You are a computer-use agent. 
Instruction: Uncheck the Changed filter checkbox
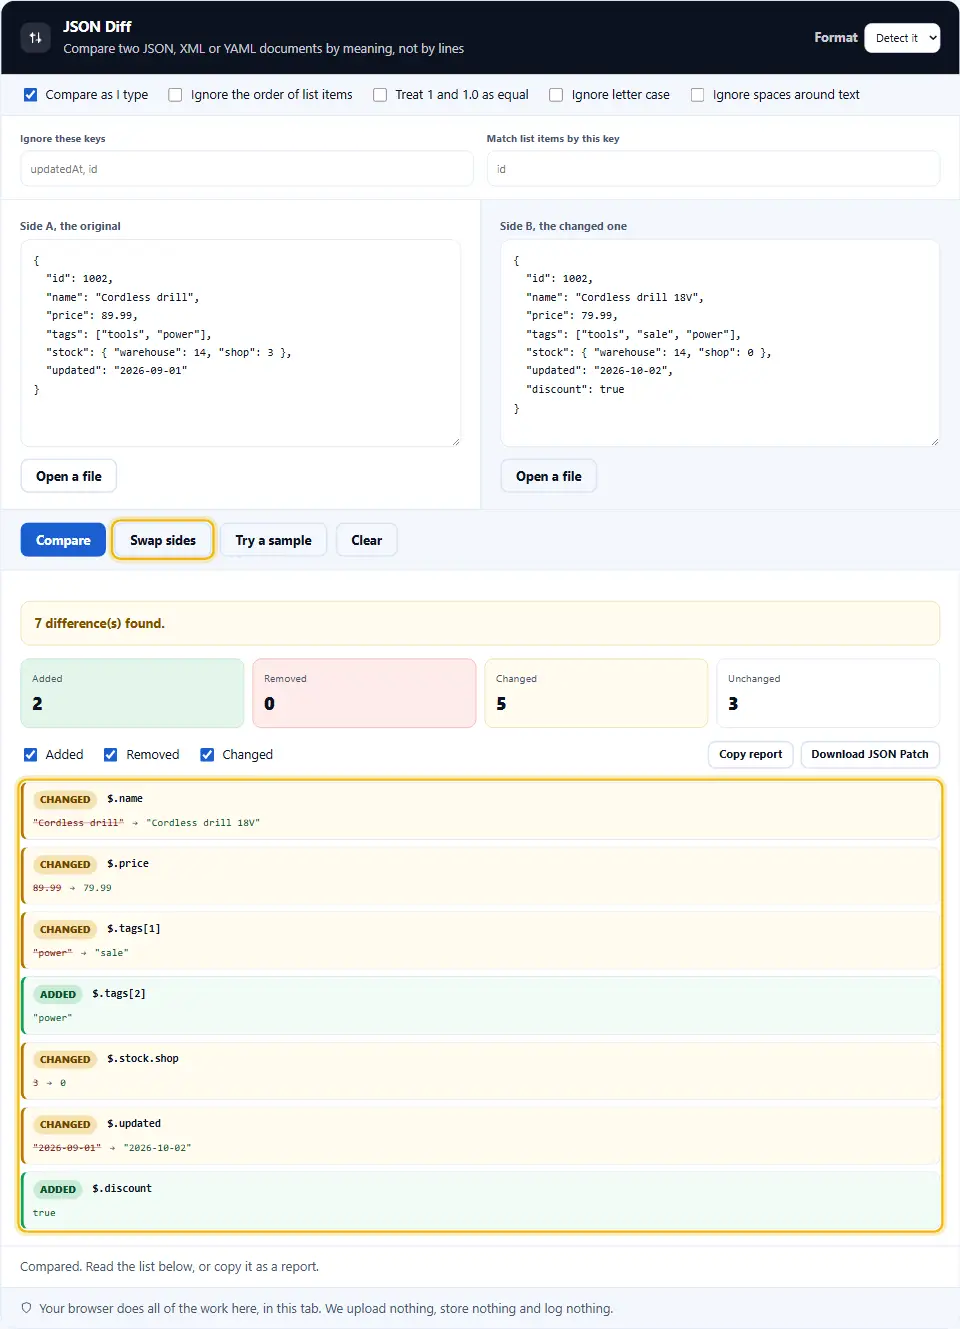207,755
